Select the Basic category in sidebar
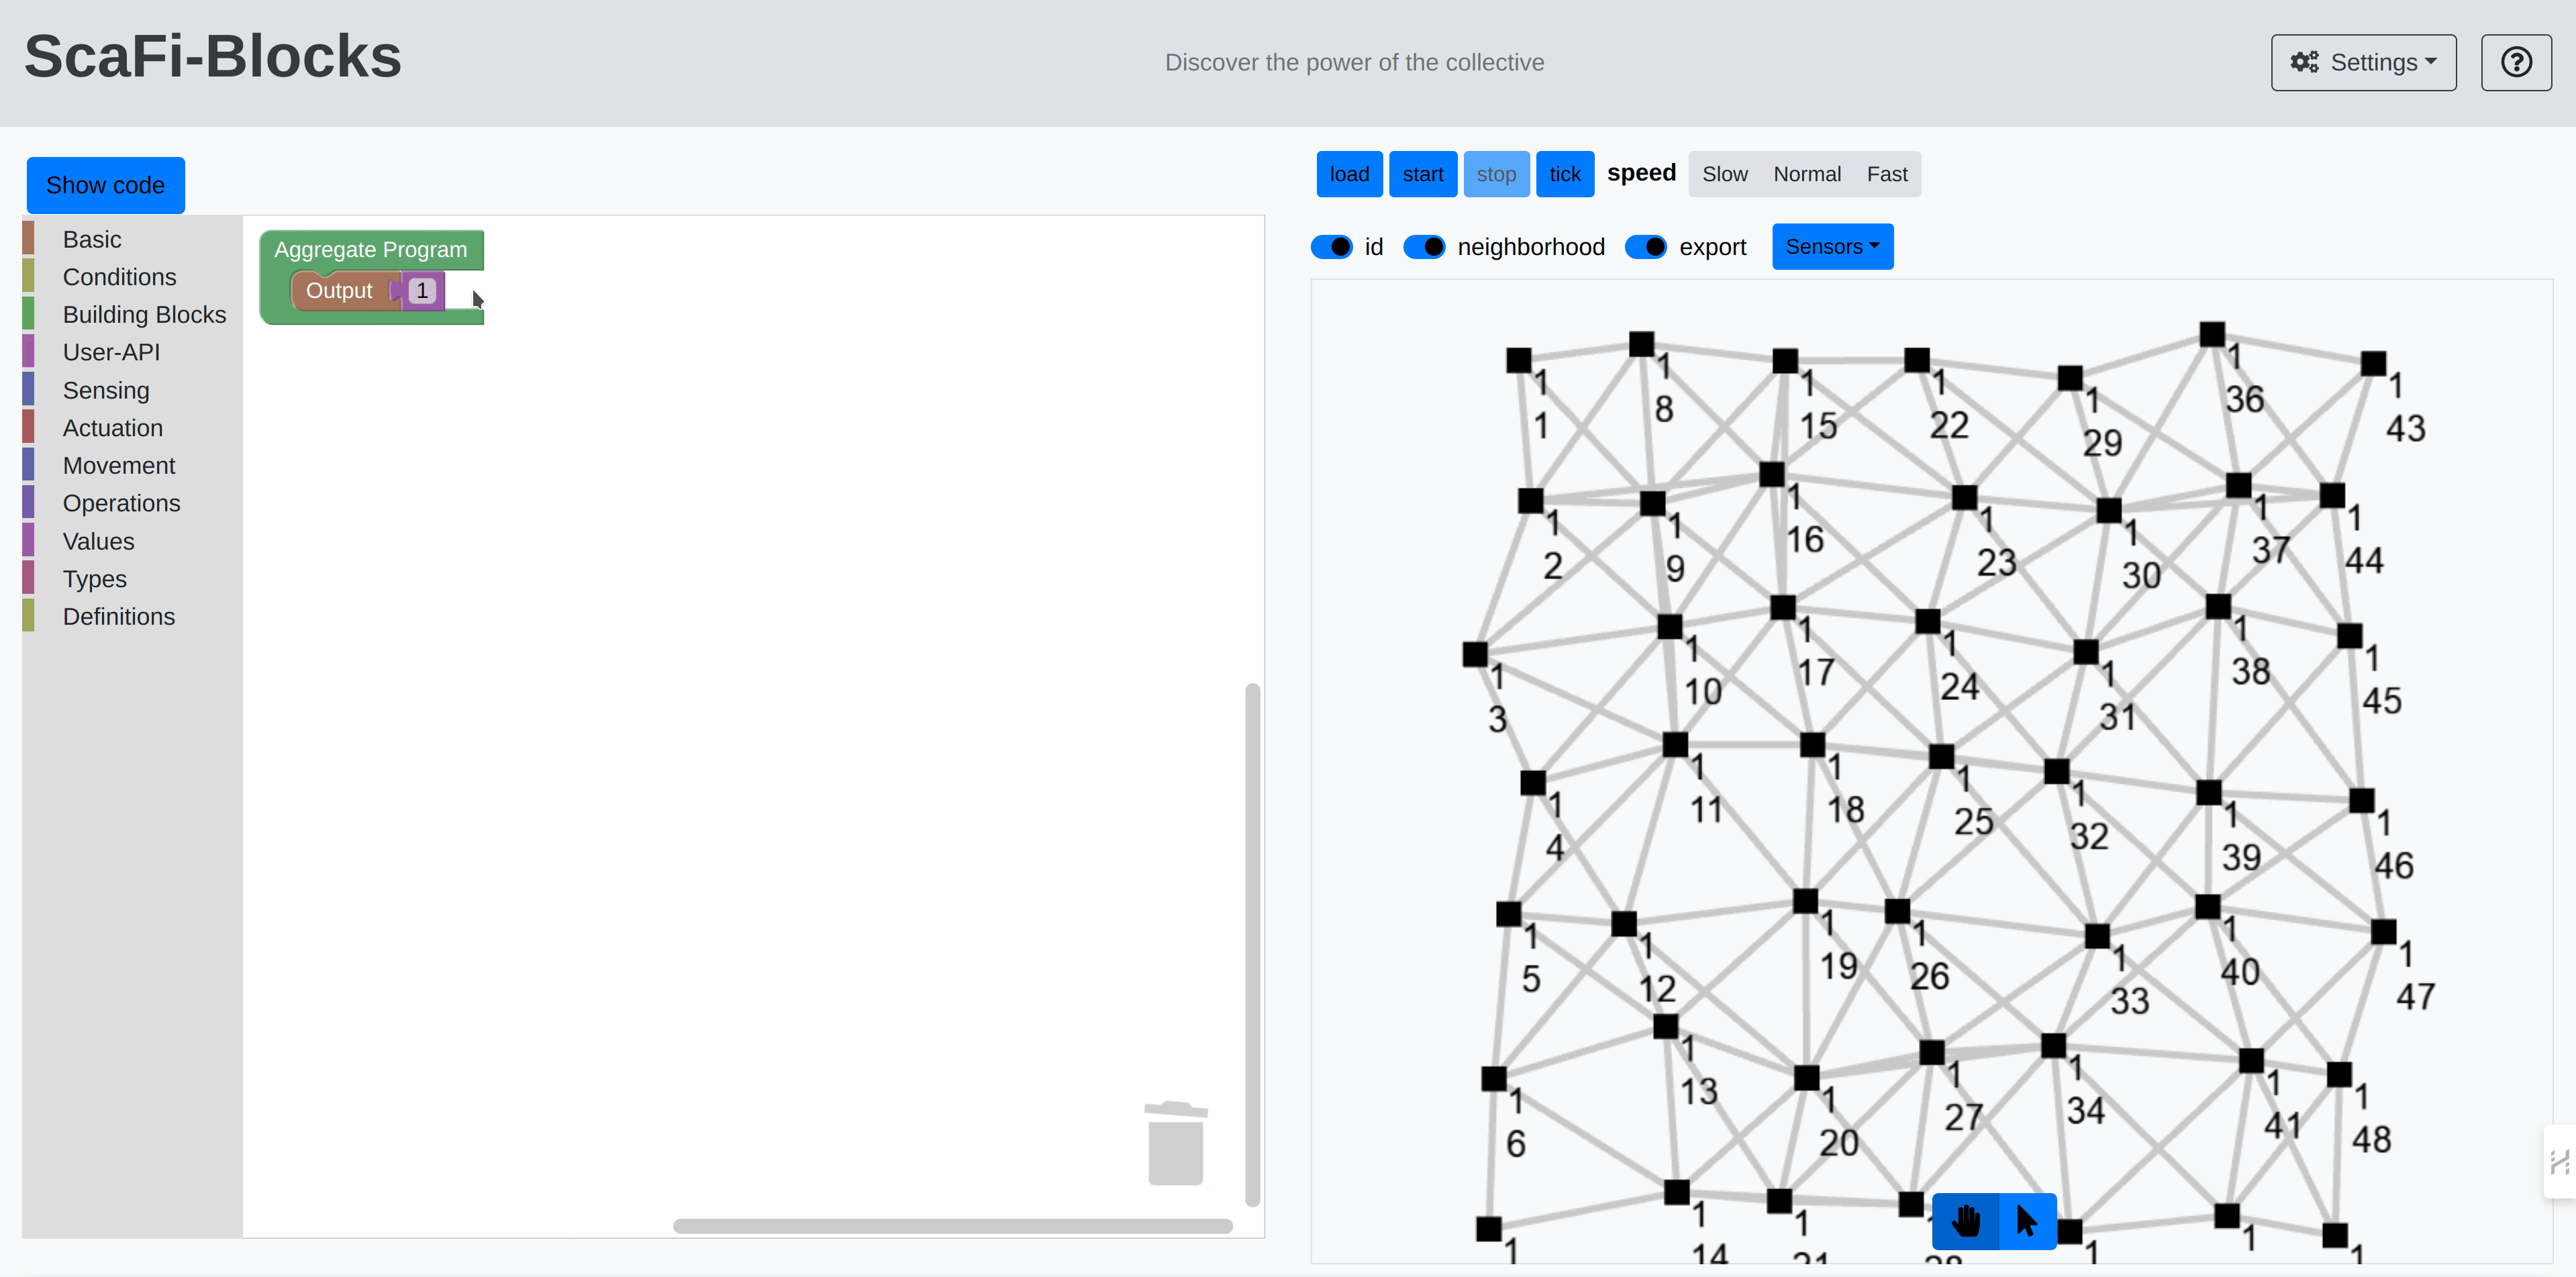The image size is (2576, 1277). point(91,238)
